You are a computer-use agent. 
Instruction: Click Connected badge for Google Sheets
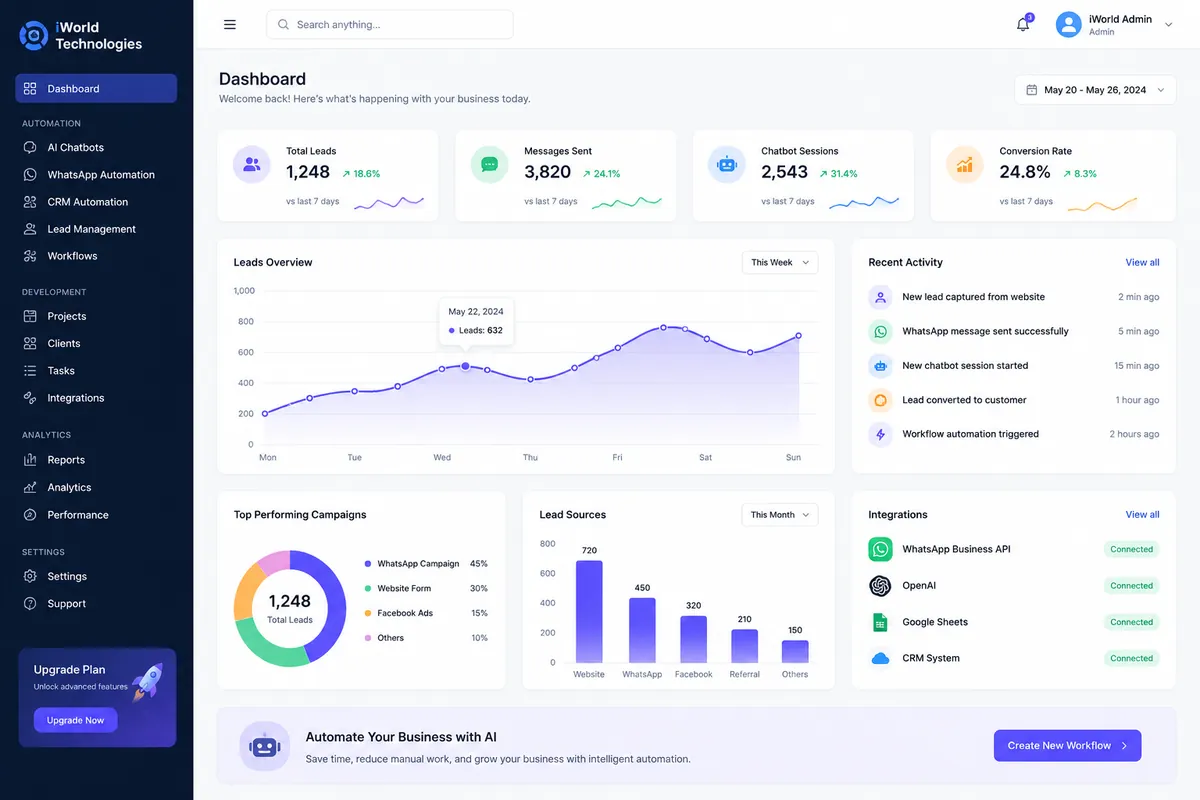pyautogui.click(x=1131, y=622)
